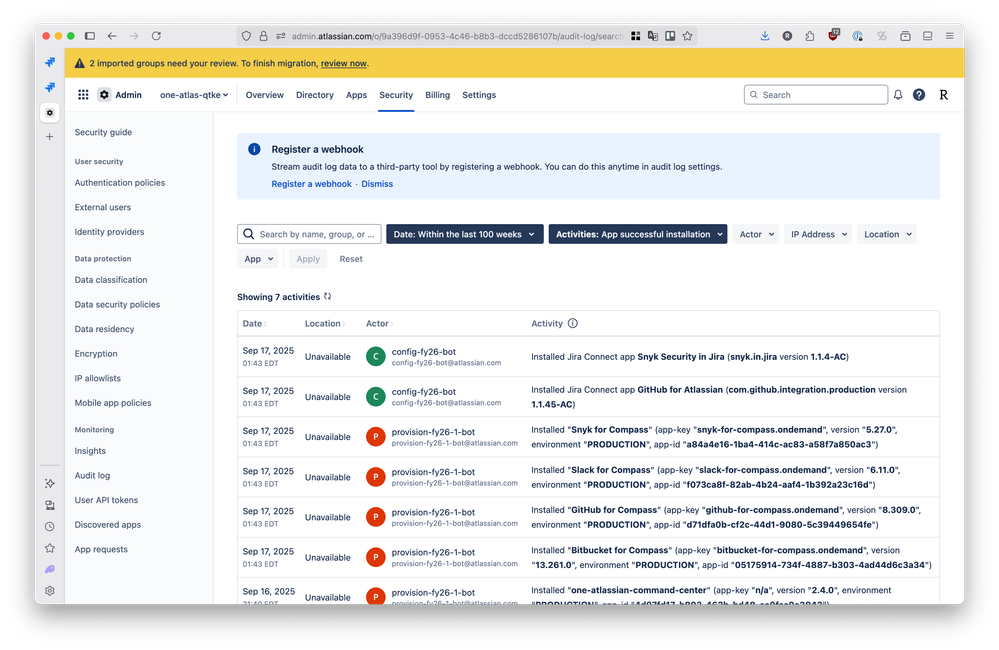Click the Register a webhook link
This screenshot has width=999, height=650.
[x=311, y=184]
